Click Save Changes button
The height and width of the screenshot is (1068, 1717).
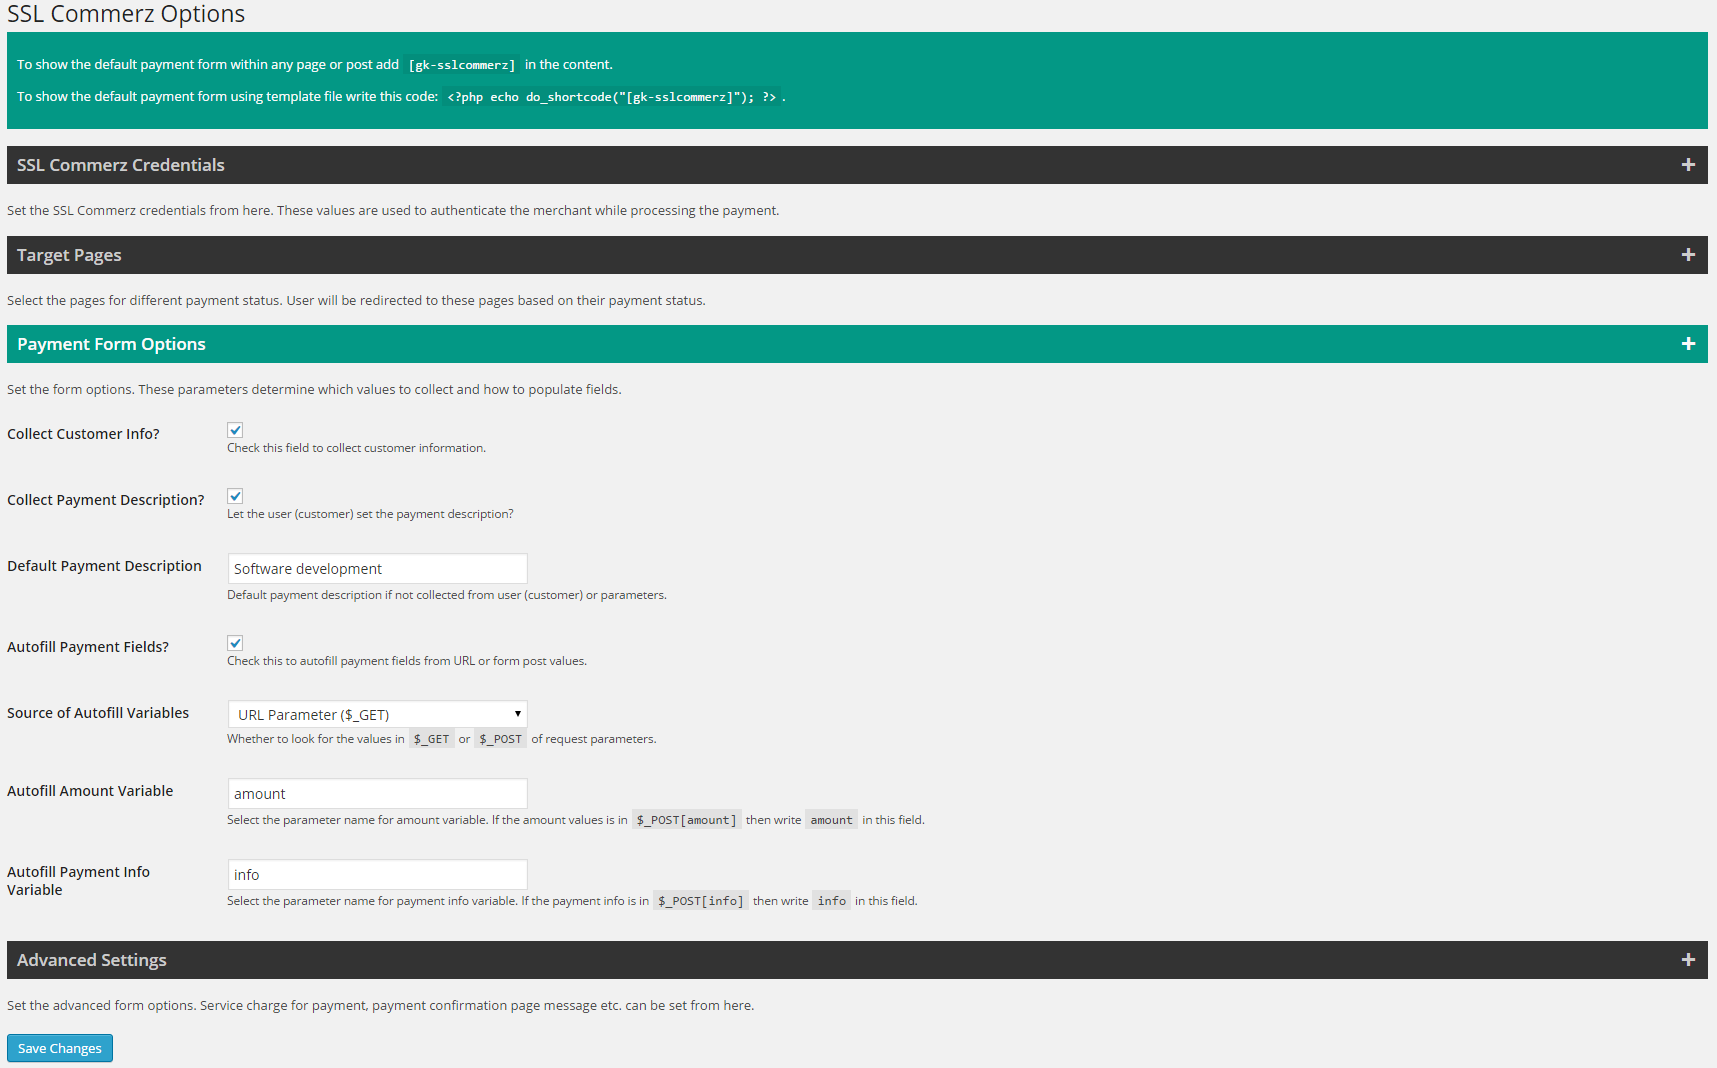60,1048
